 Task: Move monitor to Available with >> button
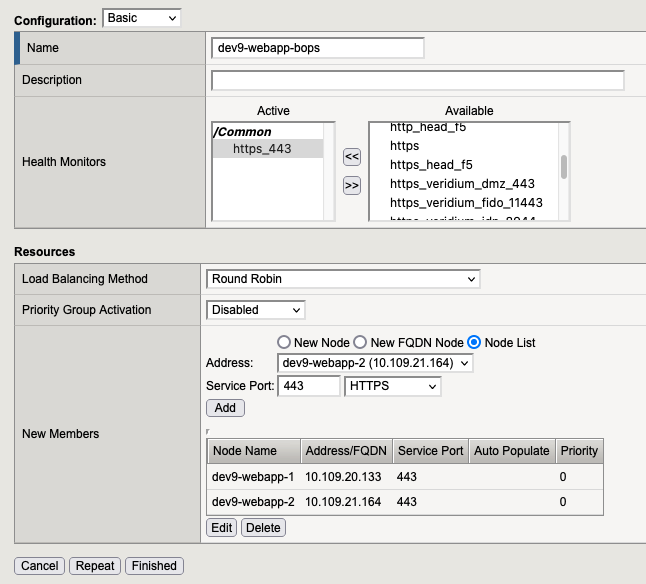coord(351,185)
